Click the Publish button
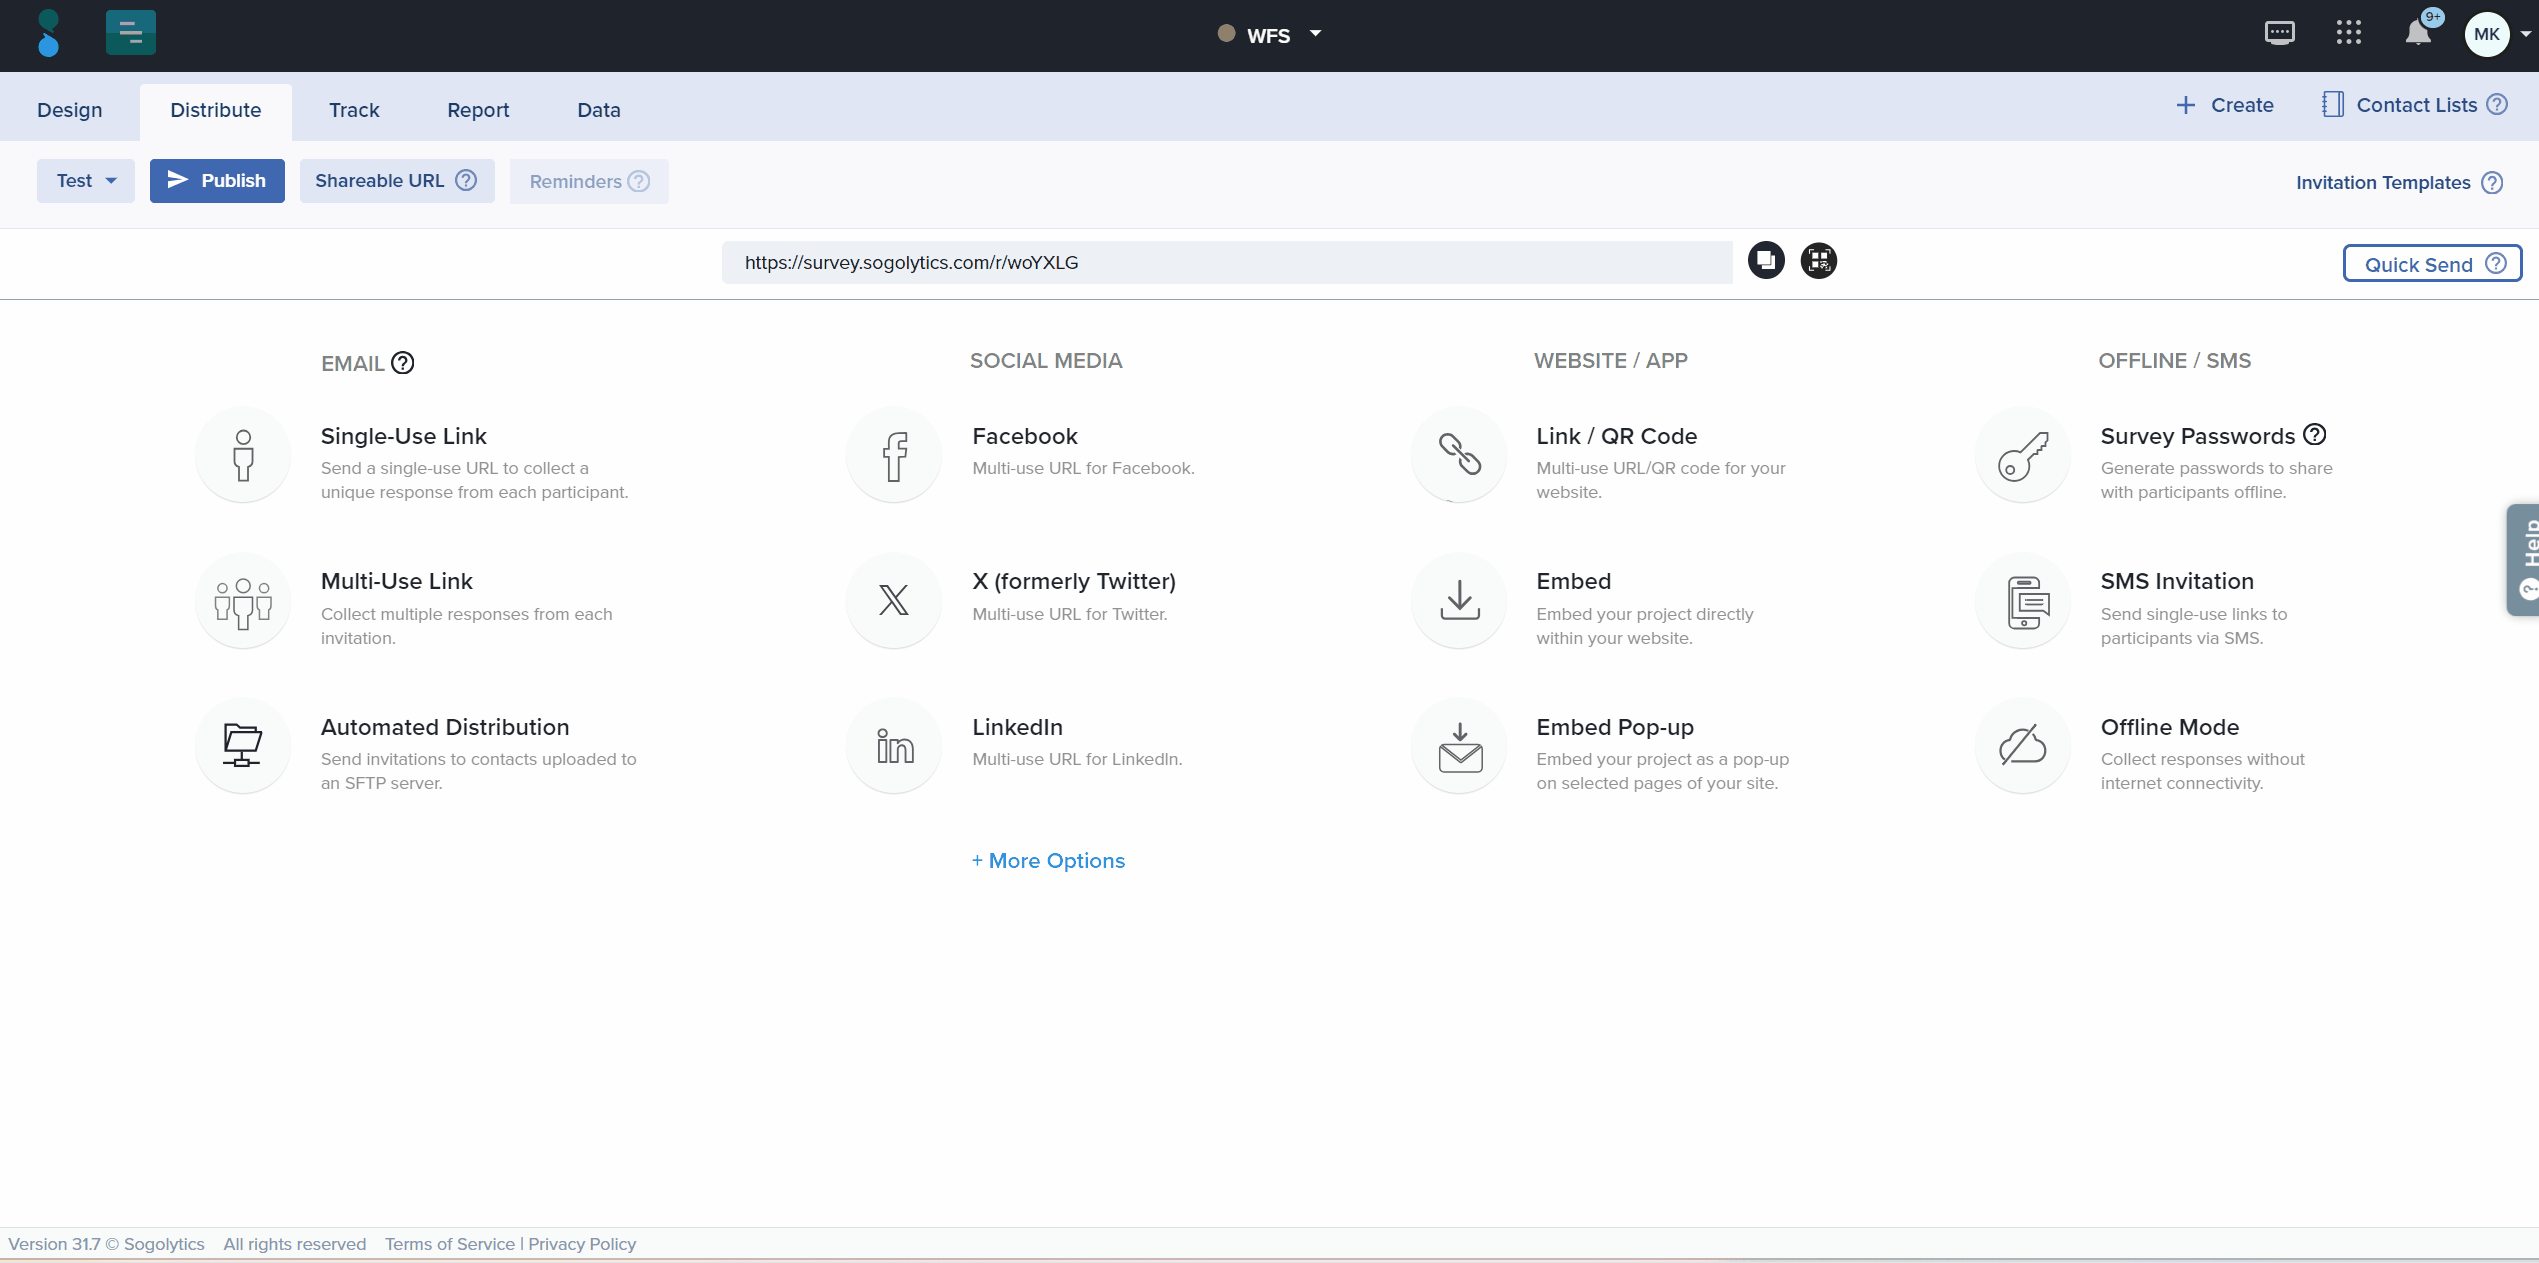This screenshot has width=2539, height=1263. pyautogui.click(x=217, y=180)
